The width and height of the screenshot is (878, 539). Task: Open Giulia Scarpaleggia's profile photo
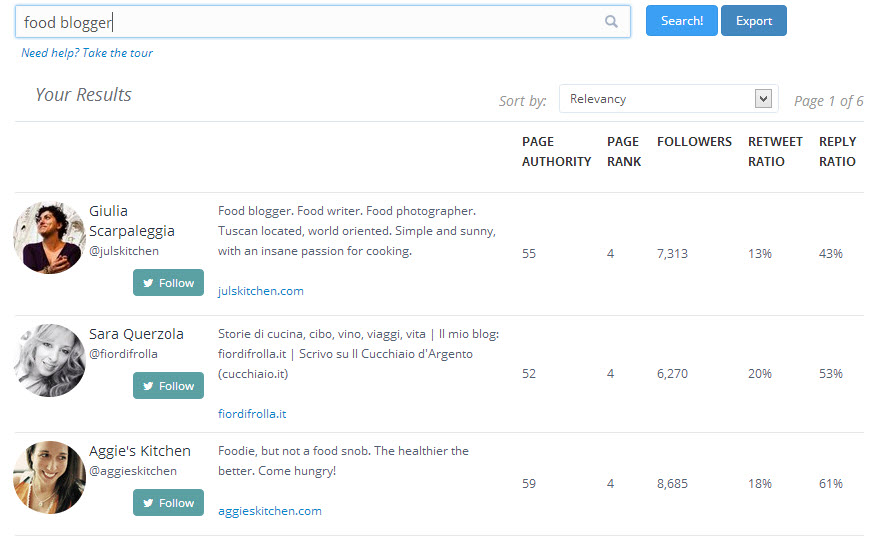click(49, 238)
